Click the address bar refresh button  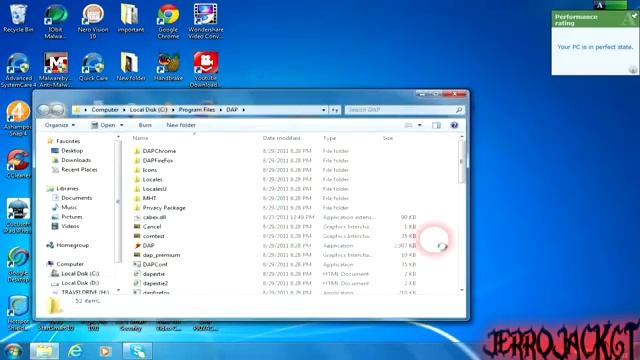point(334,110)
